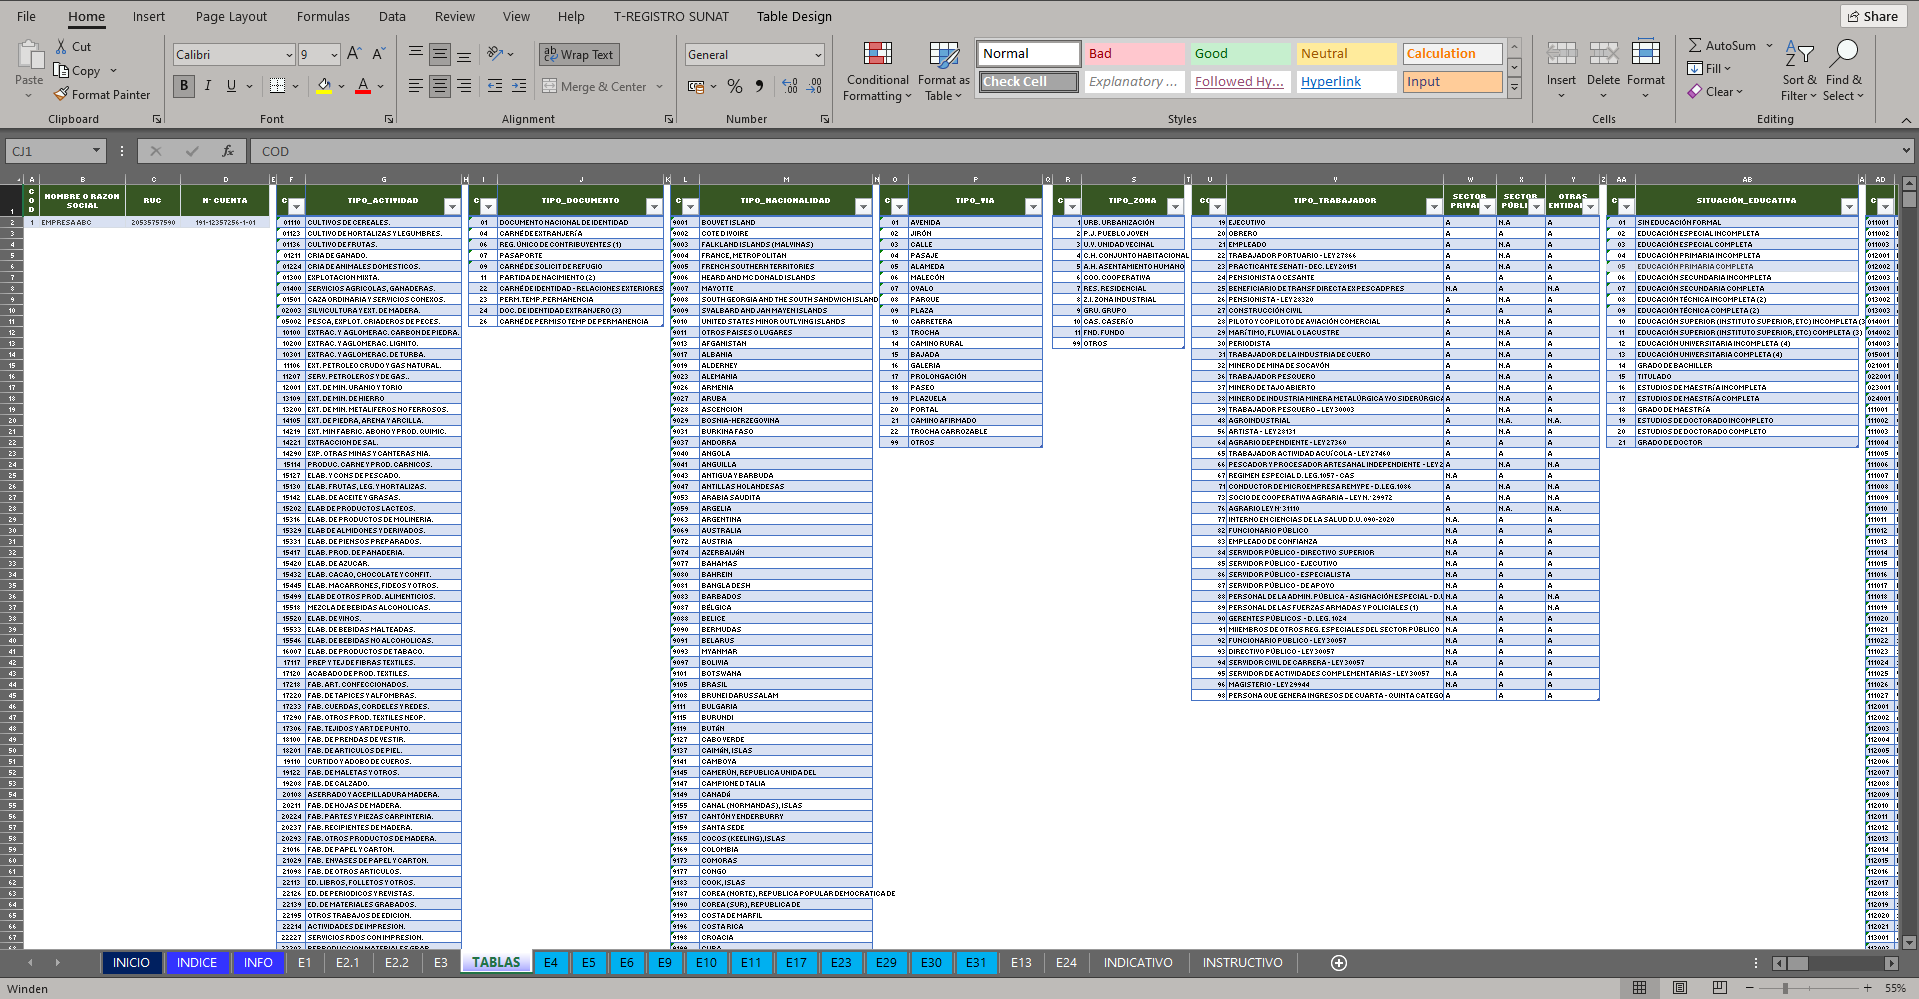Apply the Check Cell style

pos(1029,82)
